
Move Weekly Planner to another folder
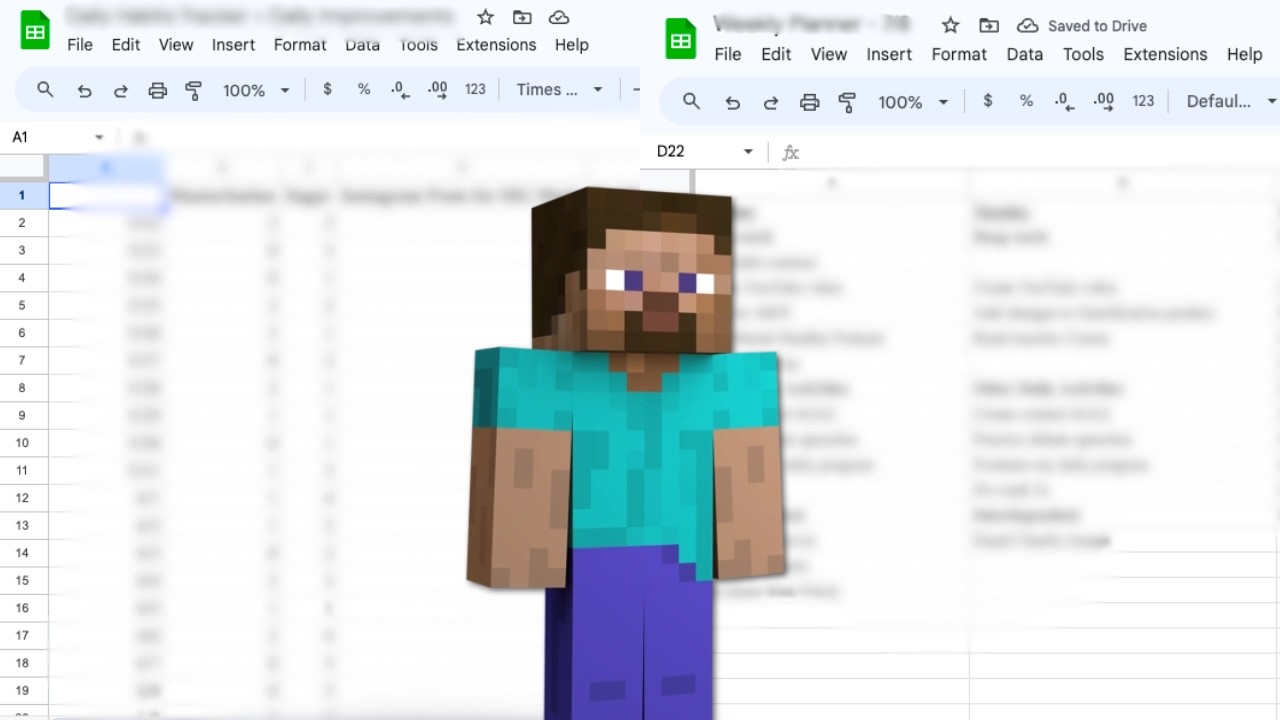click(x=989, y=26)
